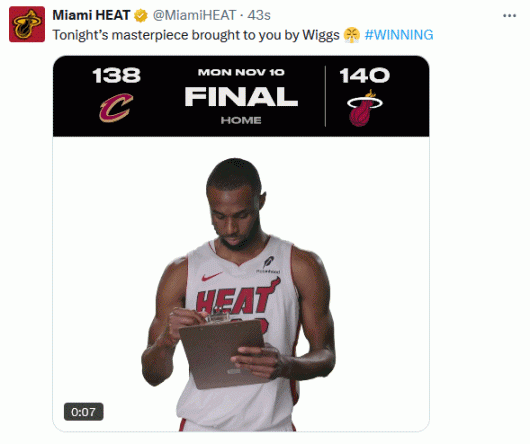
Task: Click the @MiamiHEAT handle
Action: pos(194,15)
